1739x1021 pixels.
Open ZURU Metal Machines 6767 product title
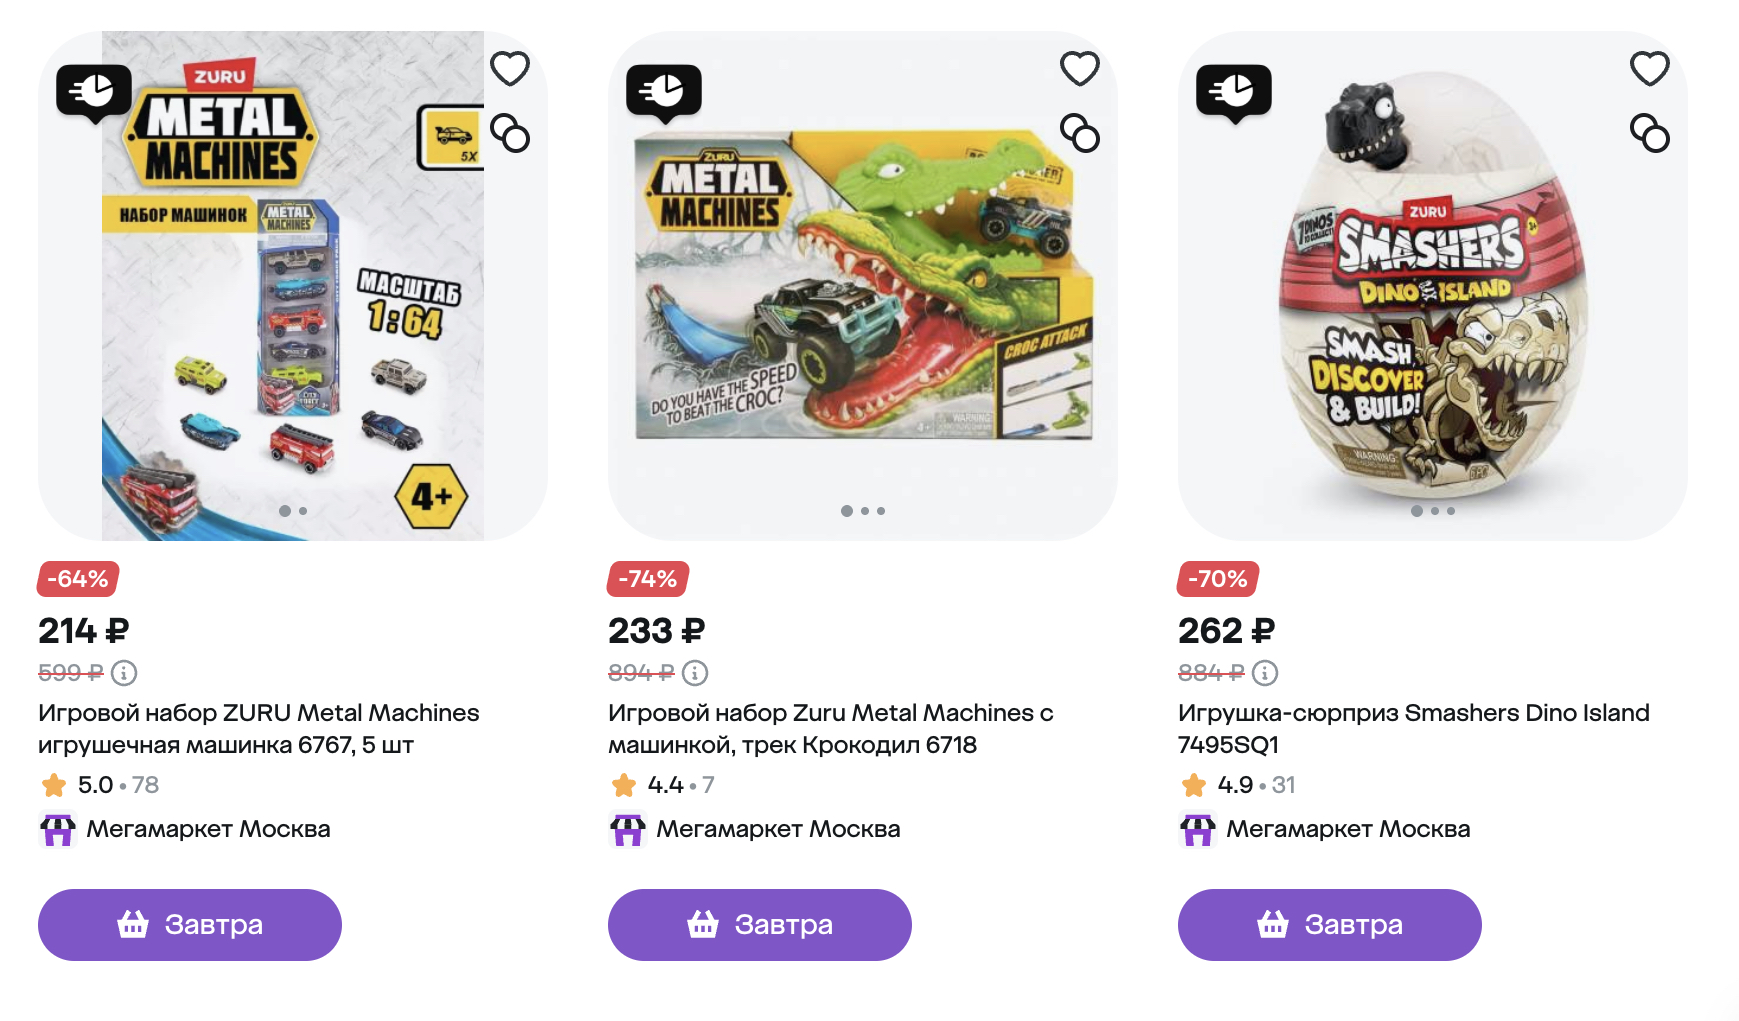click(258, 728)
